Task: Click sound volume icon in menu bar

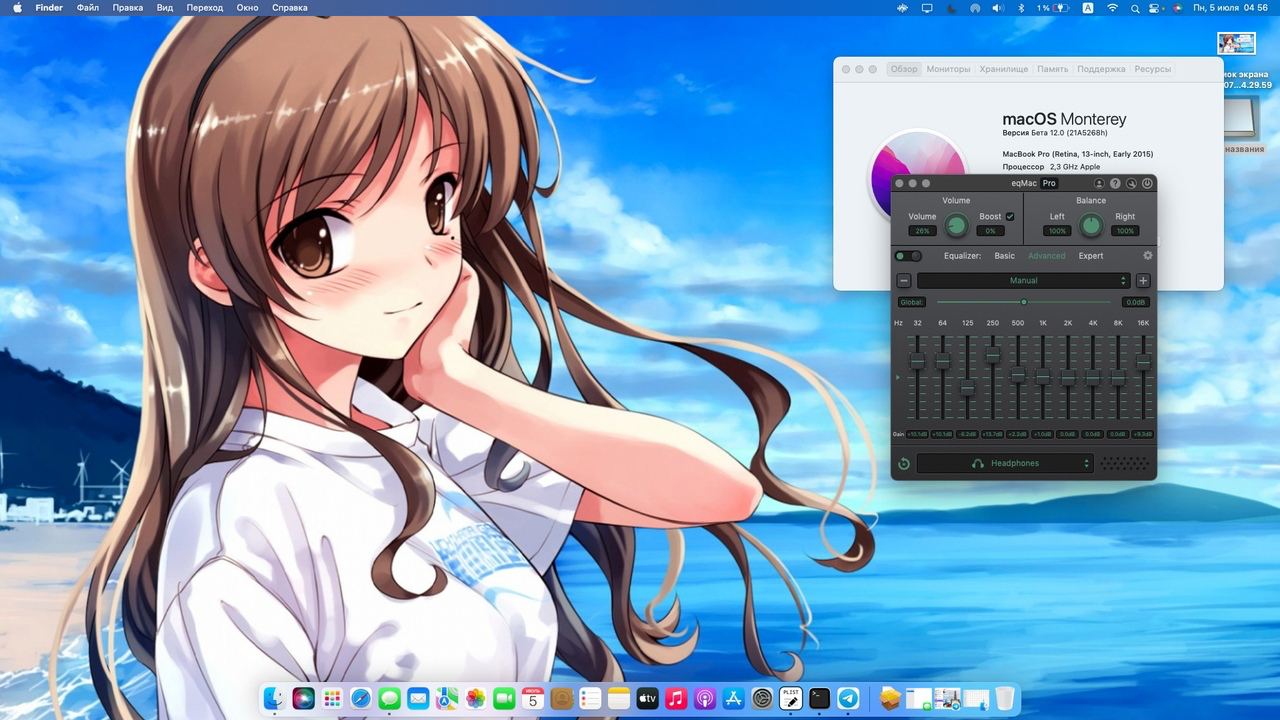Action: 997,8
